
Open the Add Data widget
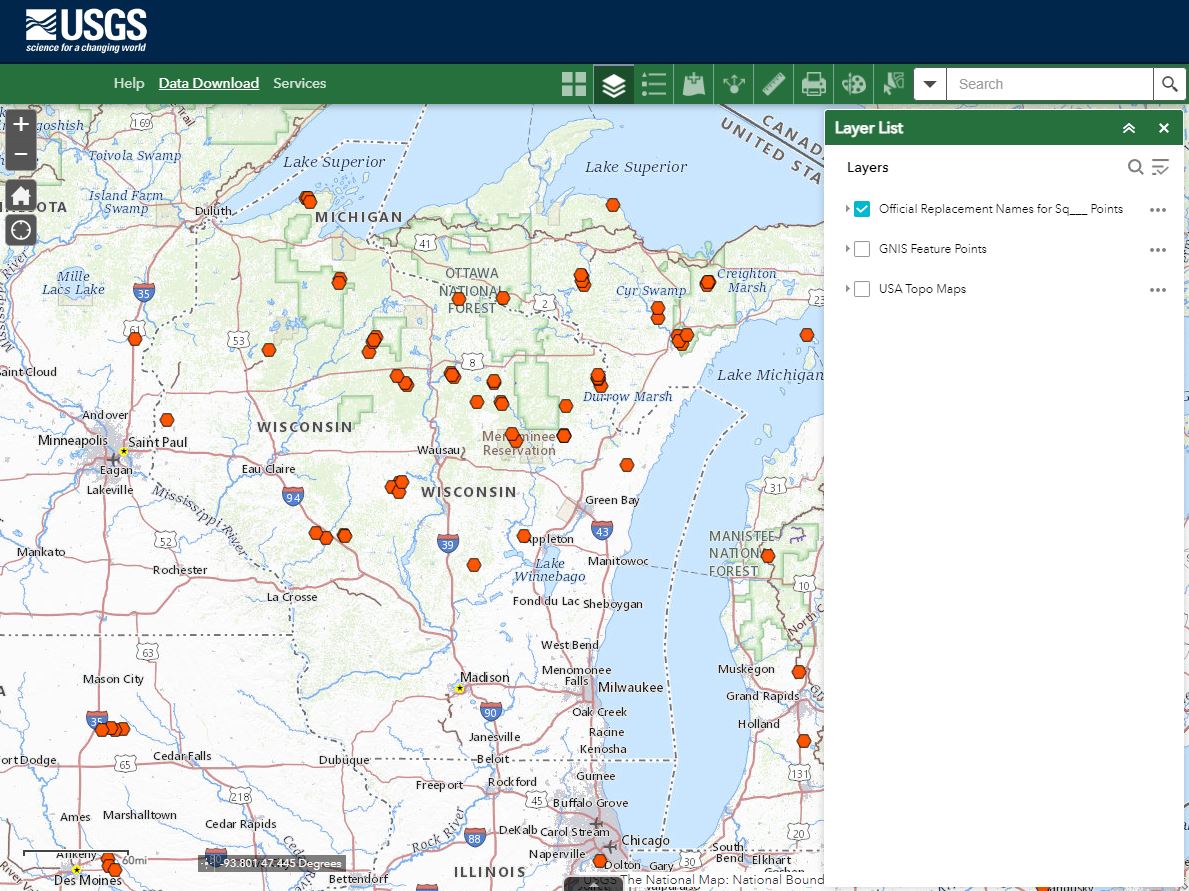(694, 85)
